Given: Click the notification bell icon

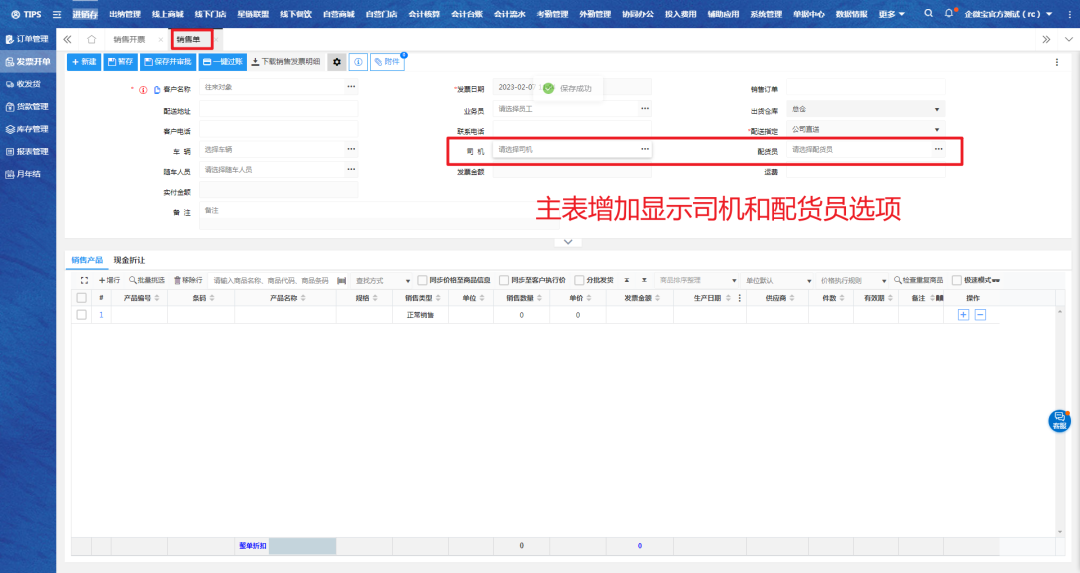Looking at the screenshot, I should pos(949,14).
